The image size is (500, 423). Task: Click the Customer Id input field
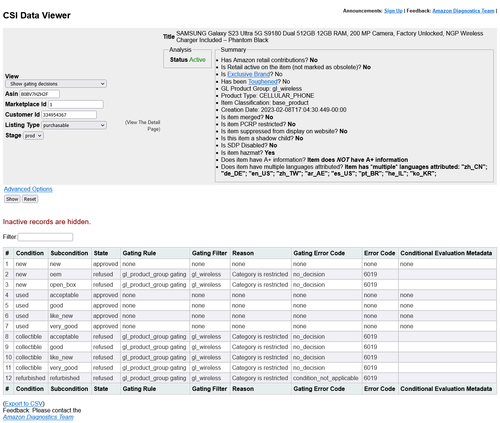pyautogui.click(x=69, y=115)
